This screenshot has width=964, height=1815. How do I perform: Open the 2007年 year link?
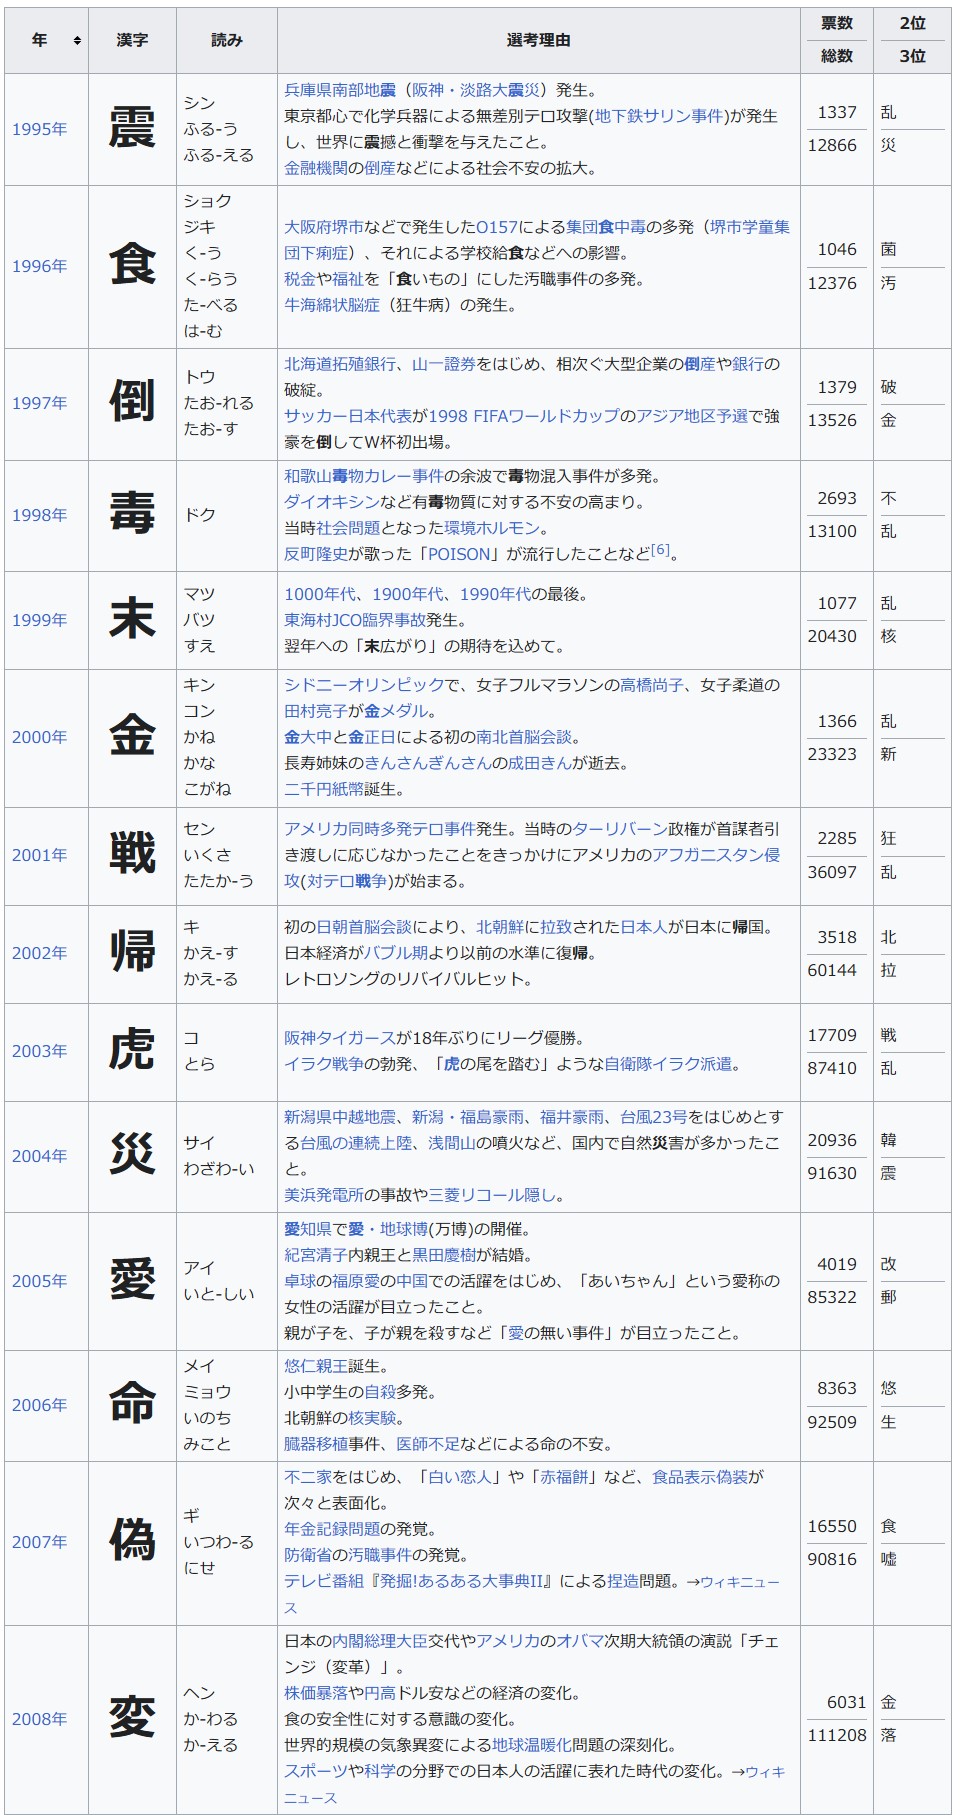point(40,1542)
